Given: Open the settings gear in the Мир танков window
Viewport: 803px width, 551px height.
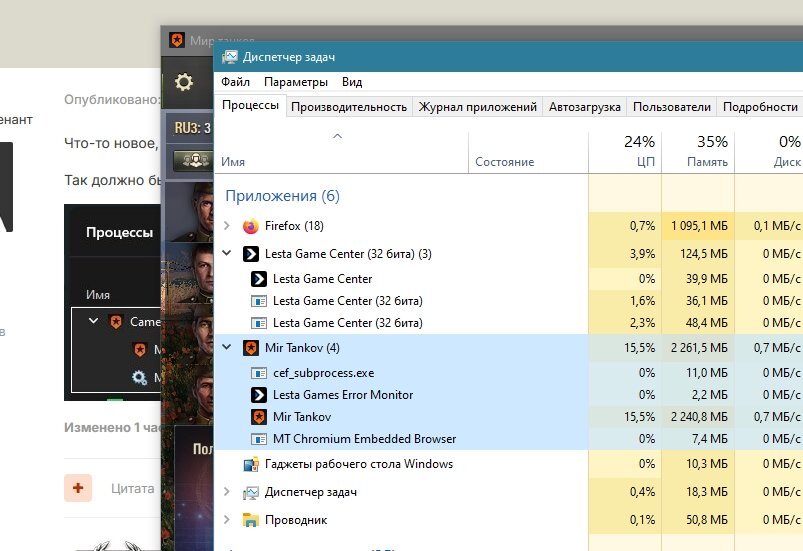Looking at the screenshot, I should (x=184, y=82).
